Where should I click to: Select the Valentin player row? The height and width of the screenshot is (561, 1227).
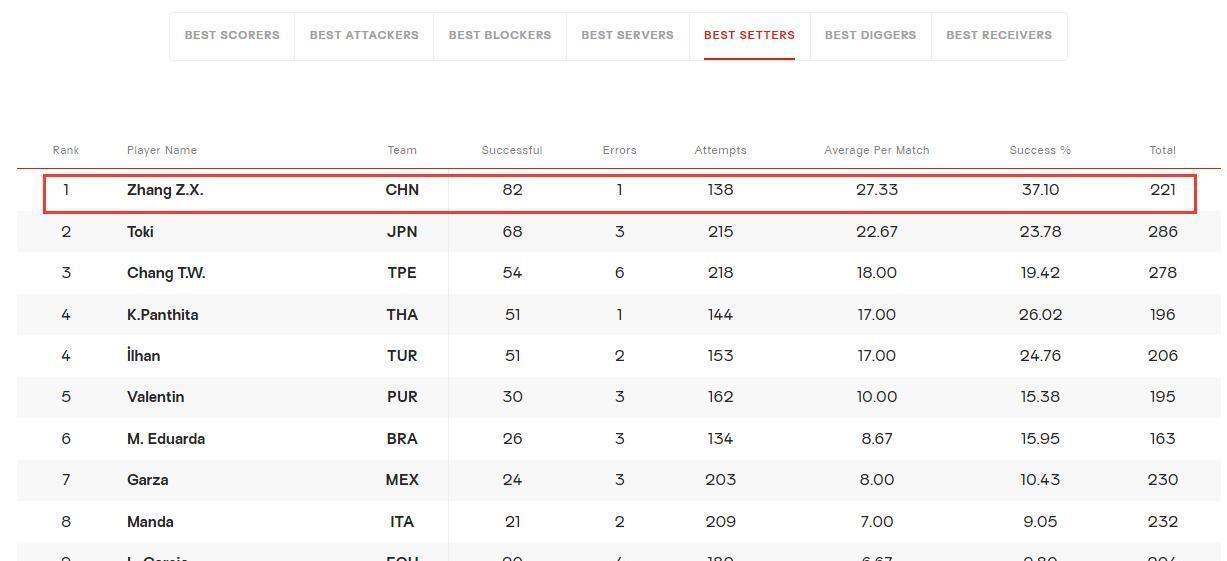pyautogui.click(x=618, y=397)
